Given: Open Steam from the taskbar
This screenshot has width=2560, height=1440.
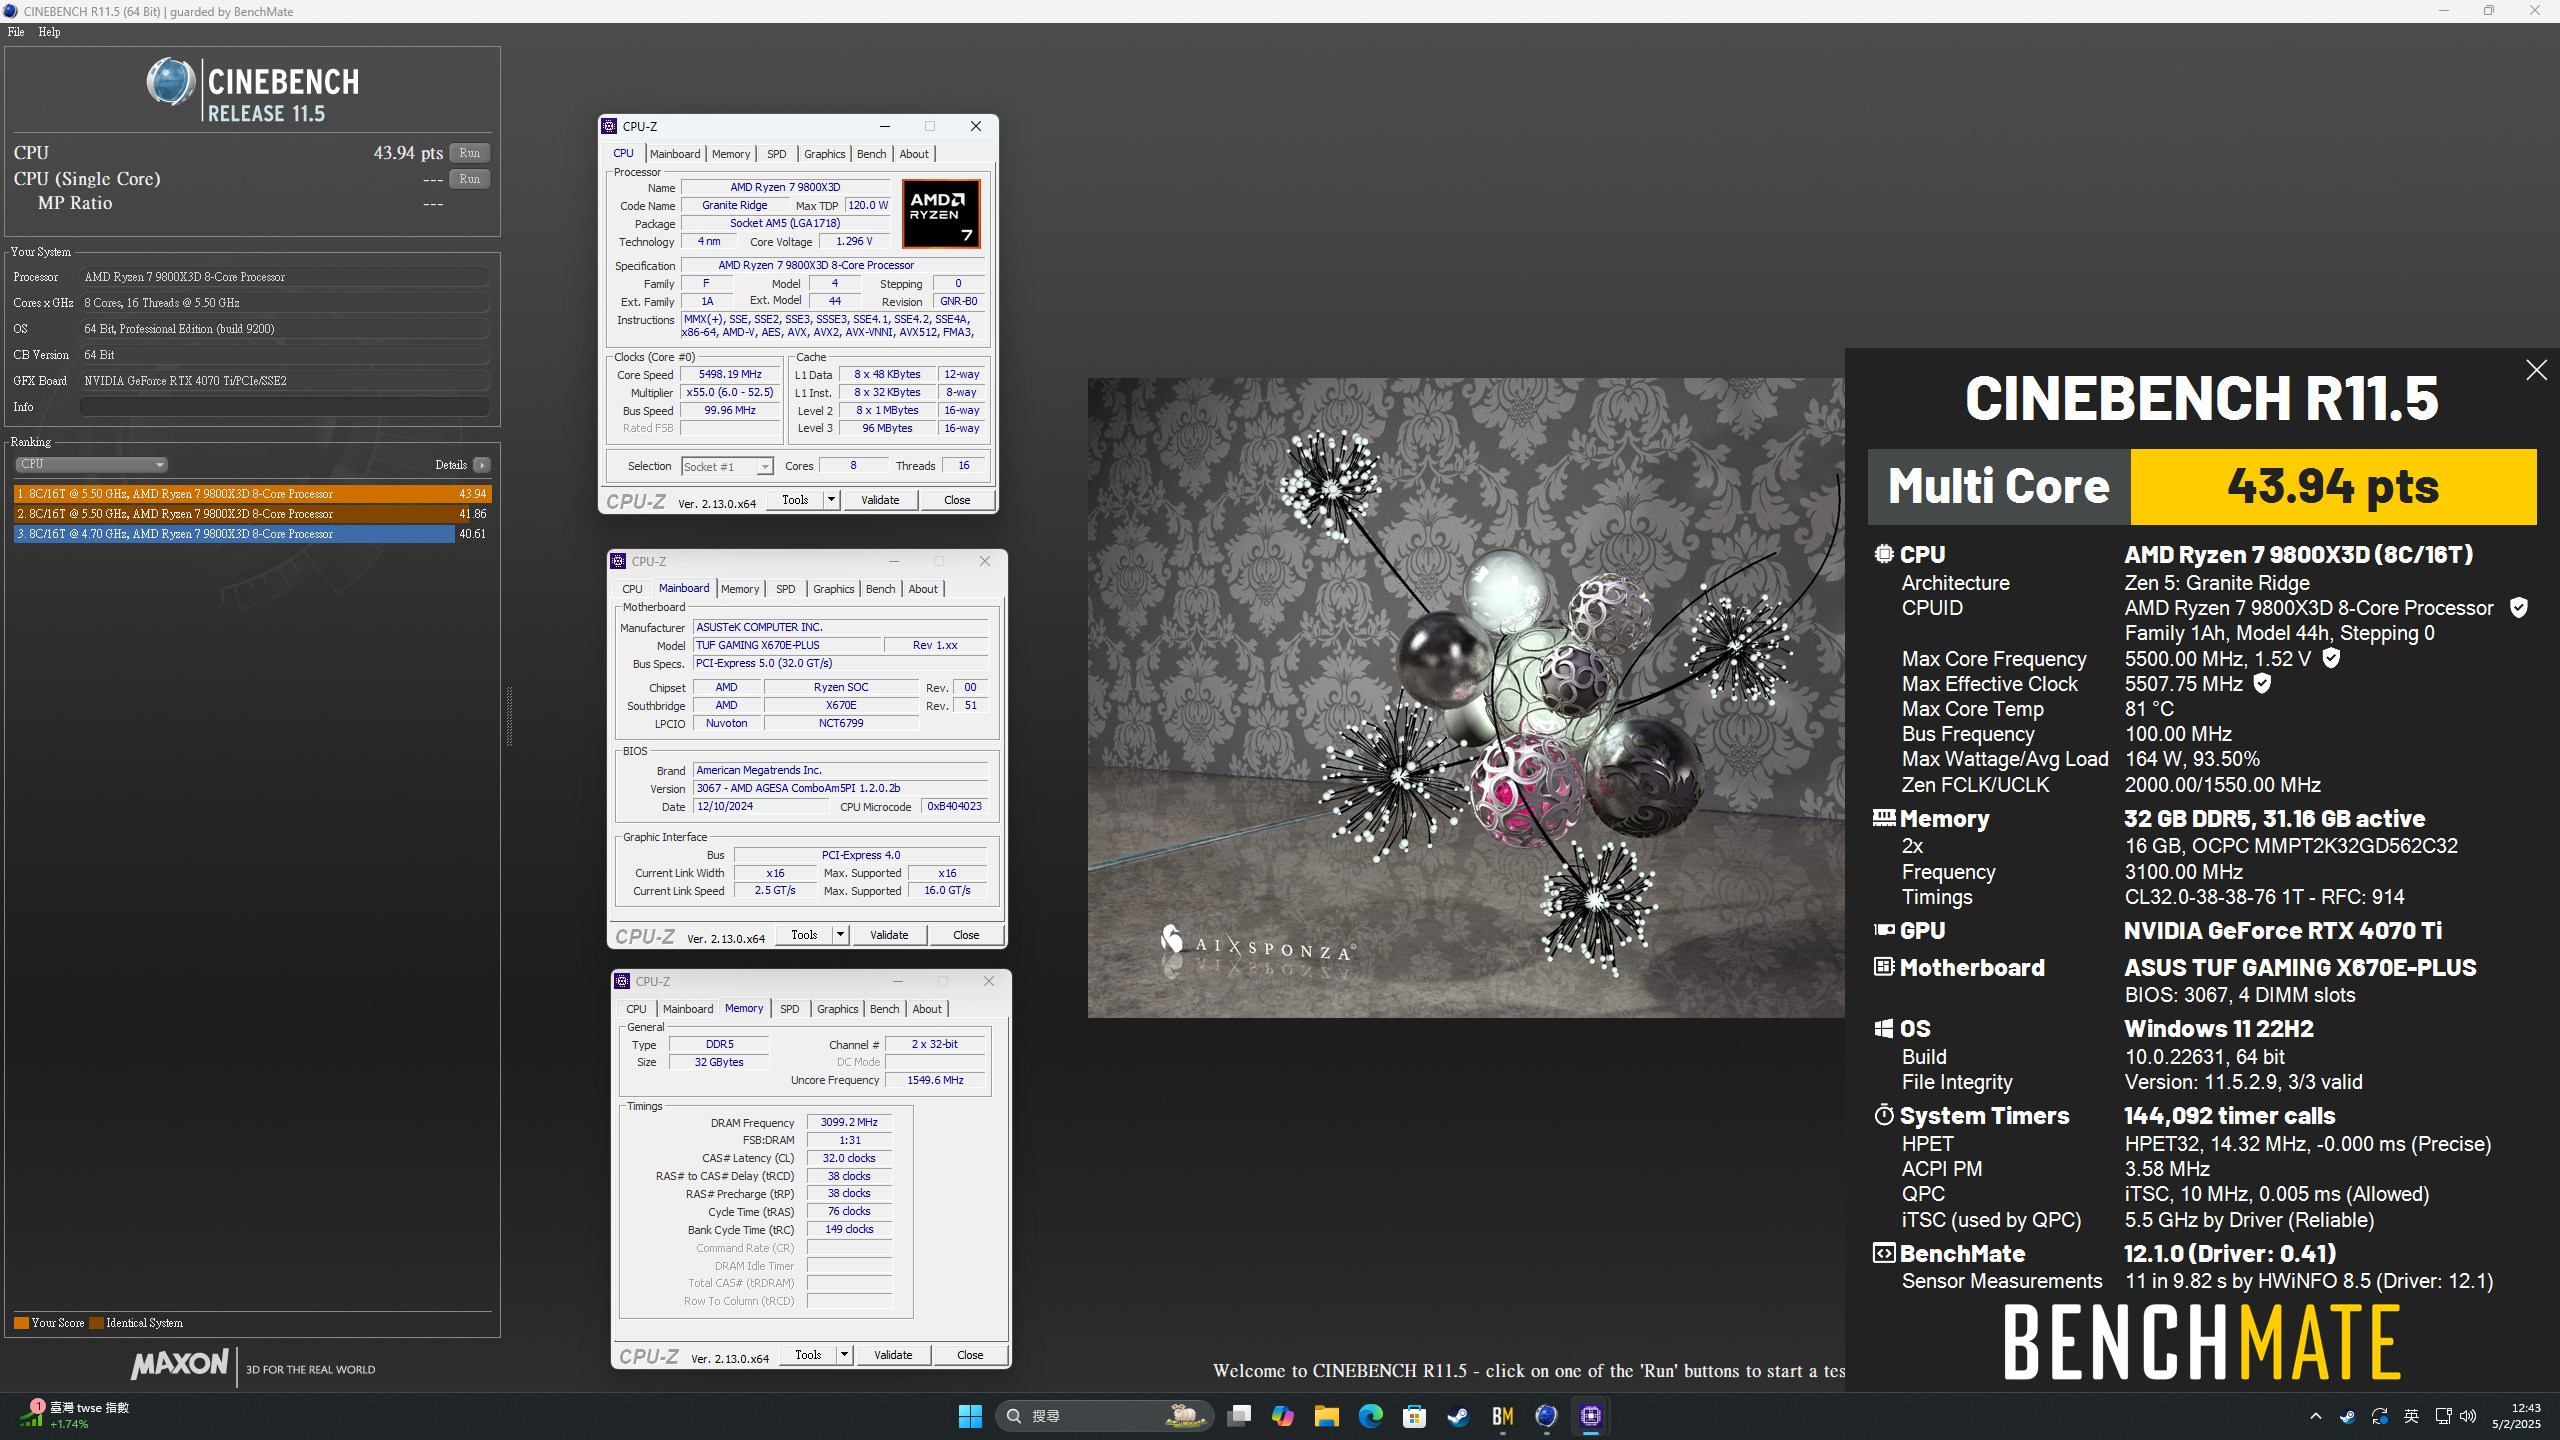Looking at the screenshot, I should (1458, 1416).
